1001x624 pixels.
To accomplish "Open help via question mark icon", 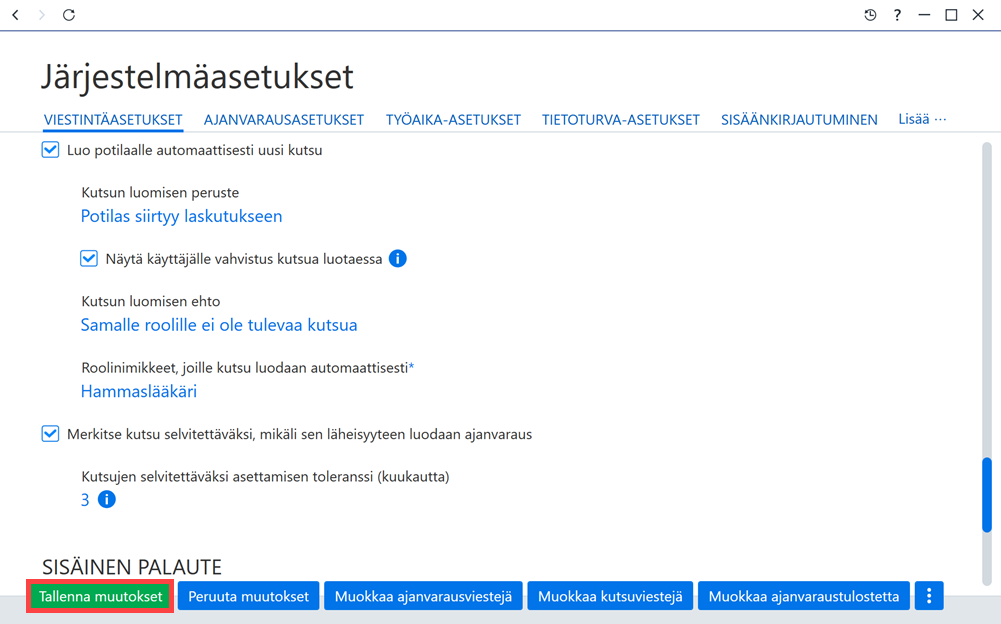I will pos(898,15).
